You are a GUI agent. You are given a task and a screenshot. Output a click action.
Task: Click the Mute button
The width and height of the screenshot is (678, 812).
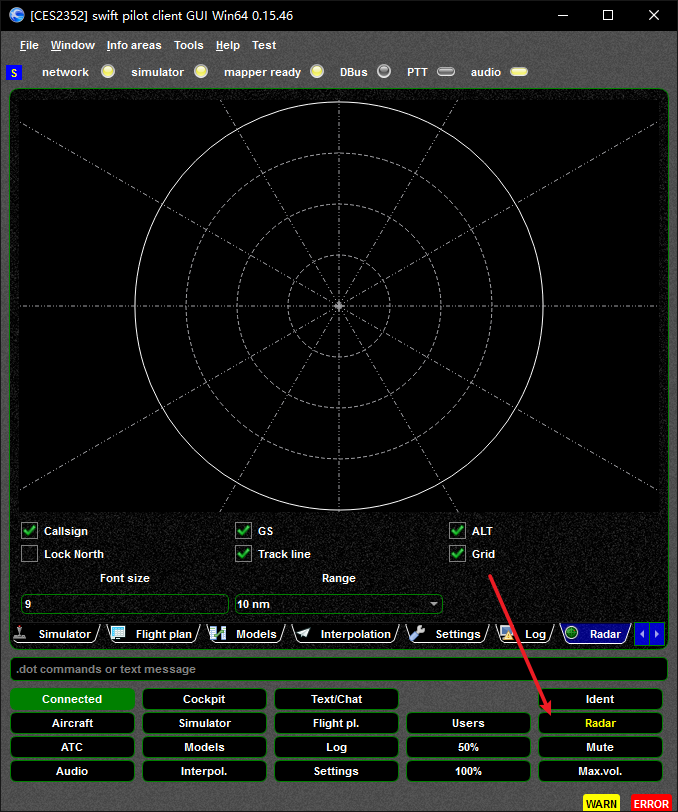coord(600,747)
